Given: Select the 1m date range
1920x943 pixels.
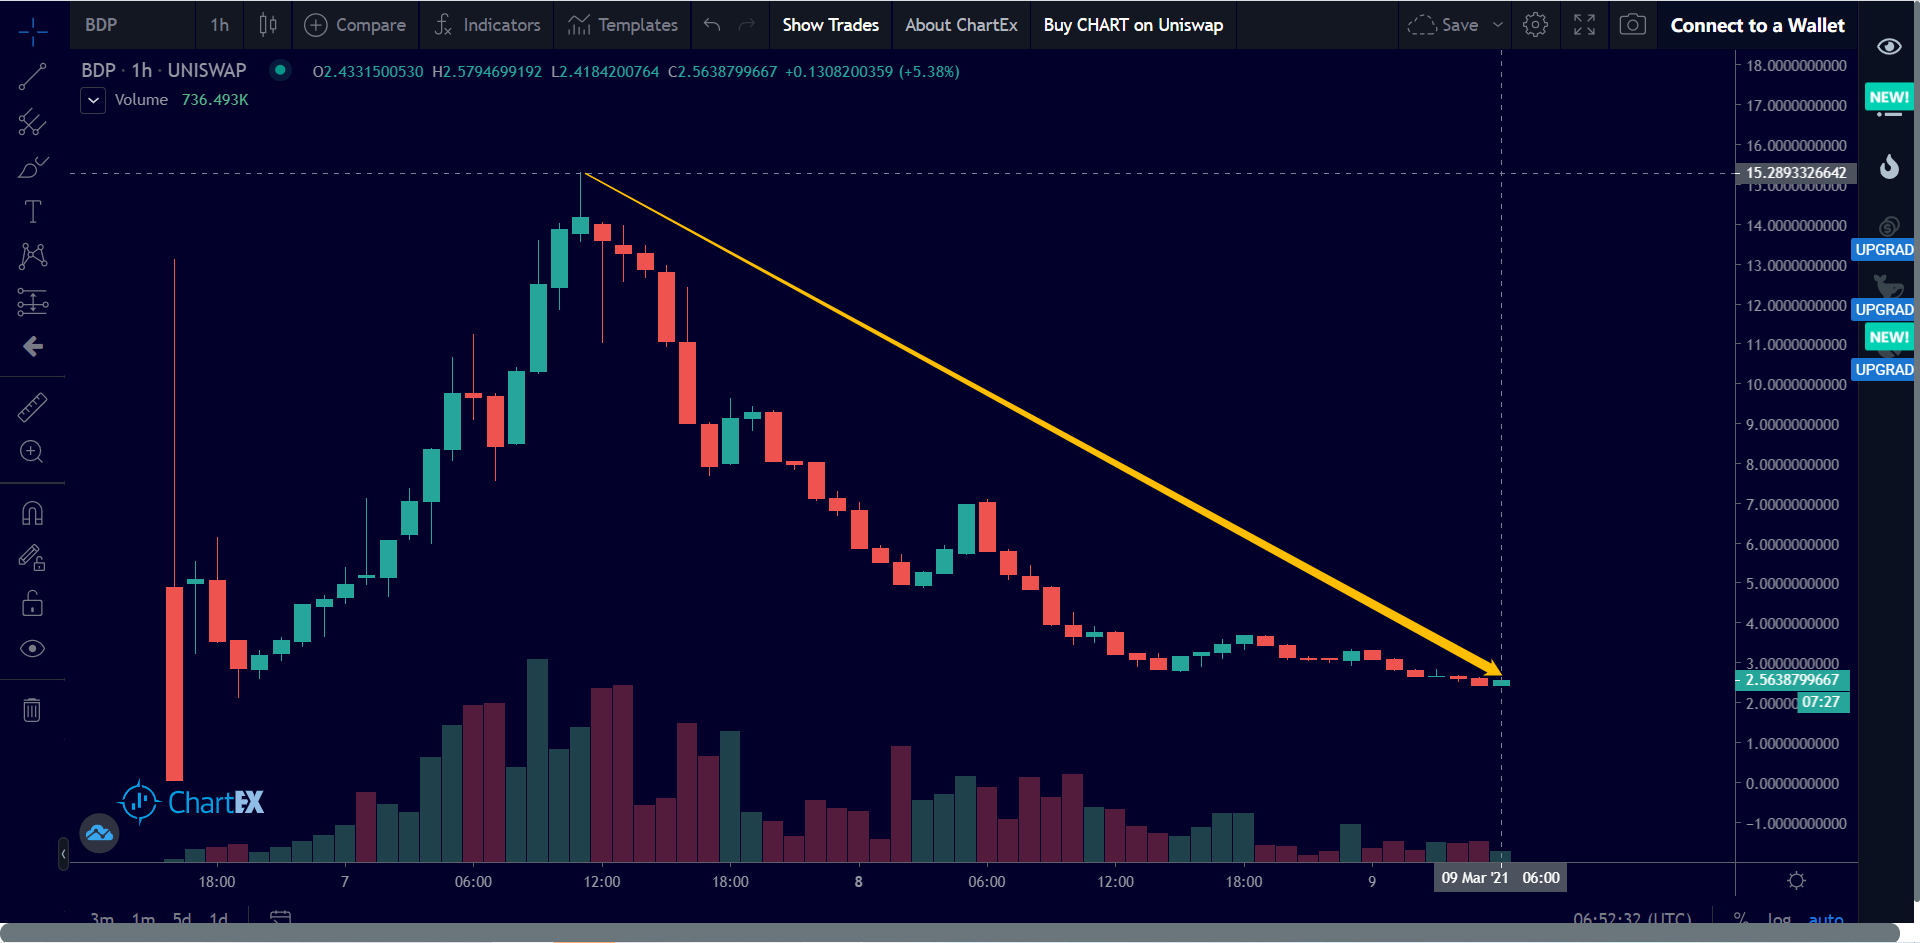Looking at the screenshot, I should click(x=144, y=919).
